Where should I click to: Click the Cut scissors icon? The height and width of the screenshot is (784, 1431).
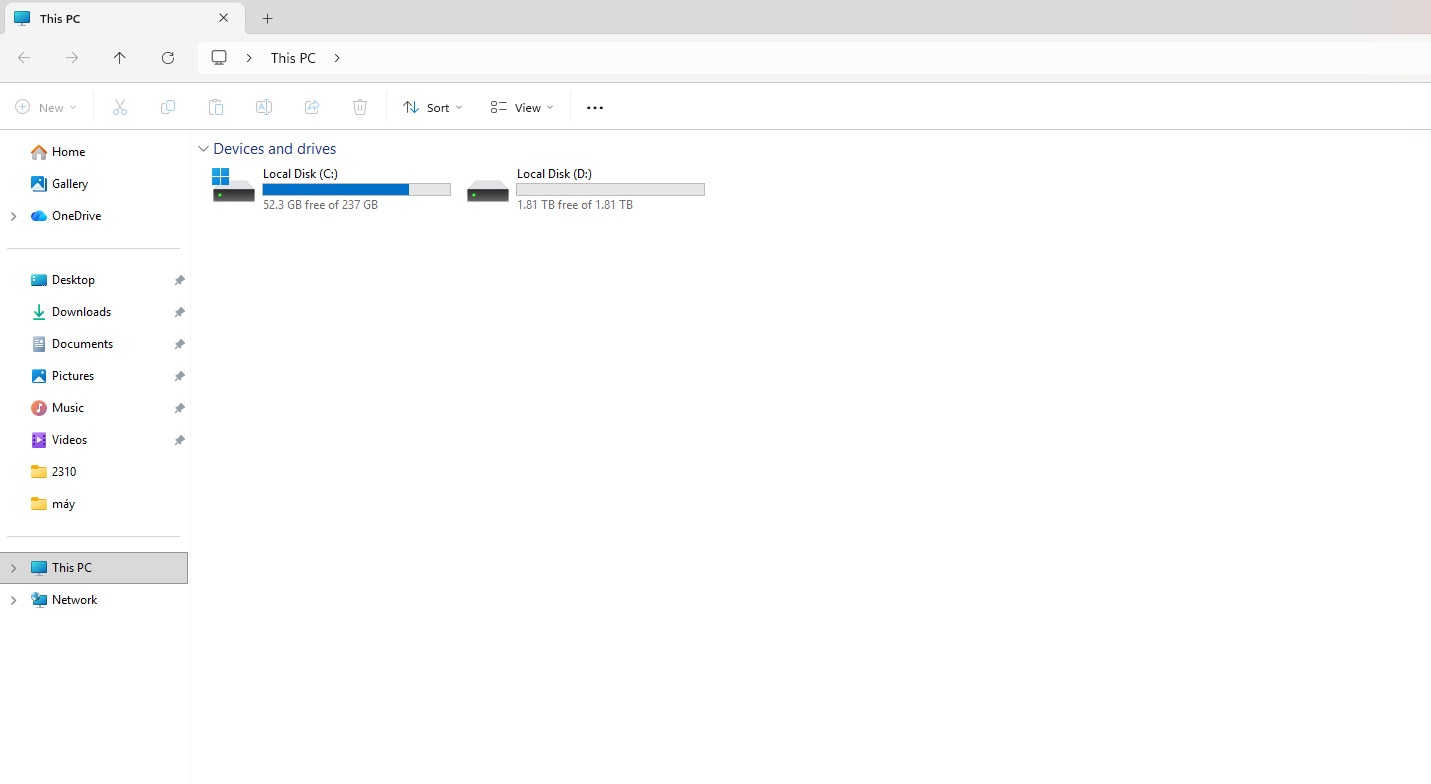coord(120,107)
